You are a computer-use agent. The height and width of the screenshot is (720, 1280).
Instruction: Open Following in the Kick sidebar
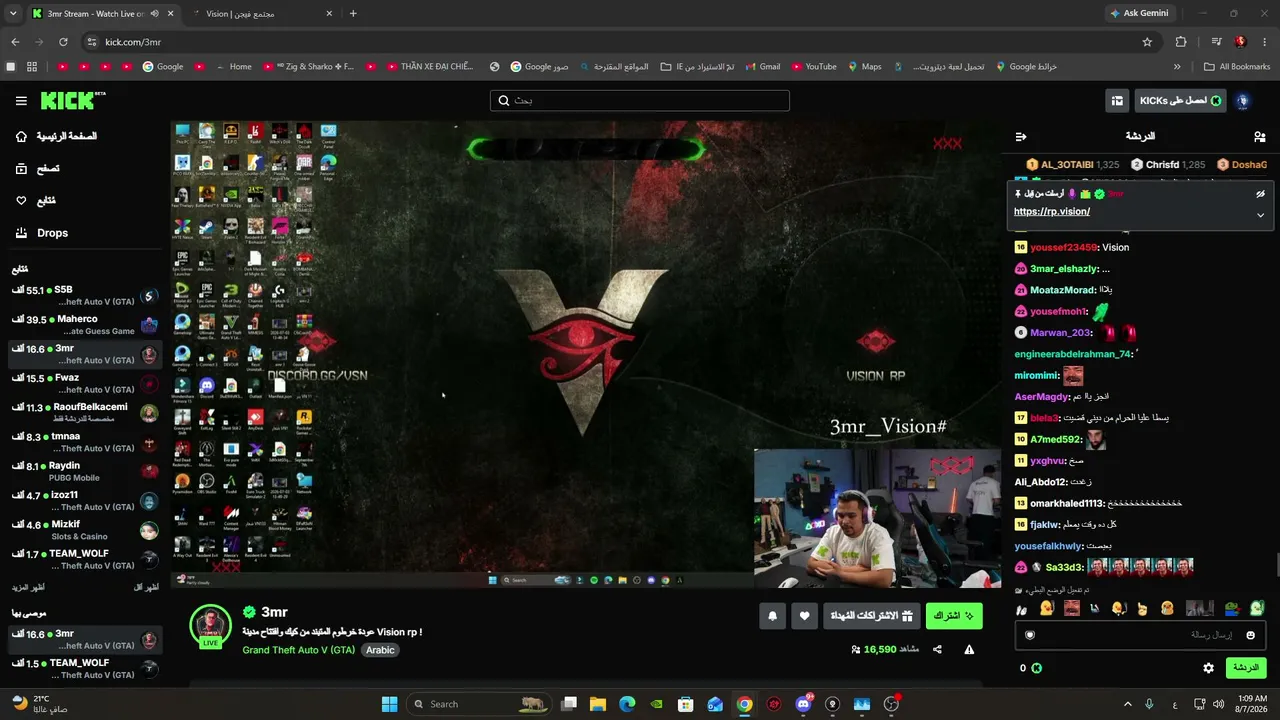coord(36,201)
